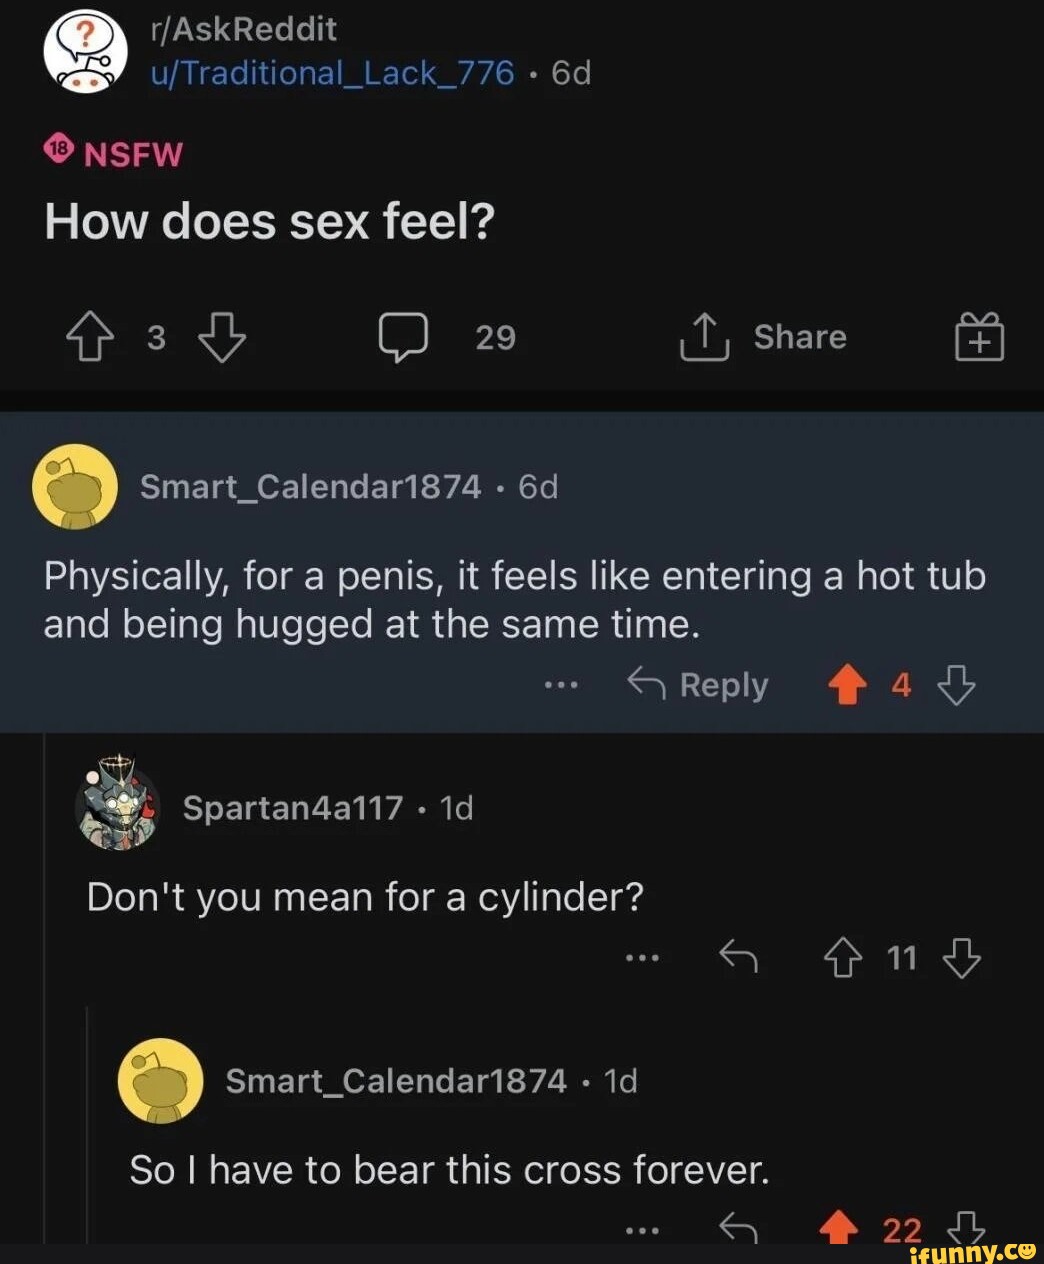Upvote the AskReddit post
Viewport: 1044px width, 1264px height.
(x=89, y=337)
